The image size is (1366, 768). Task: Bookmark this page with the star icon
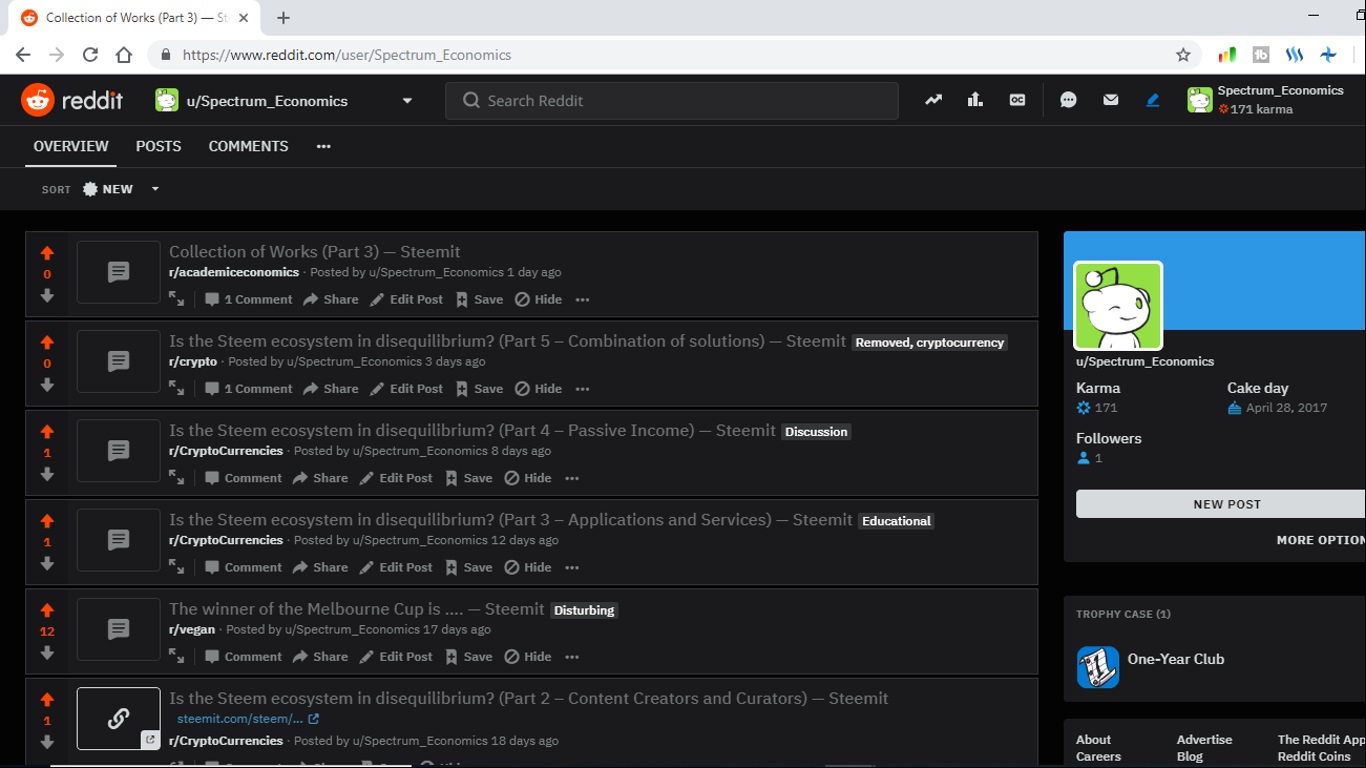[x=1183, y=55]
